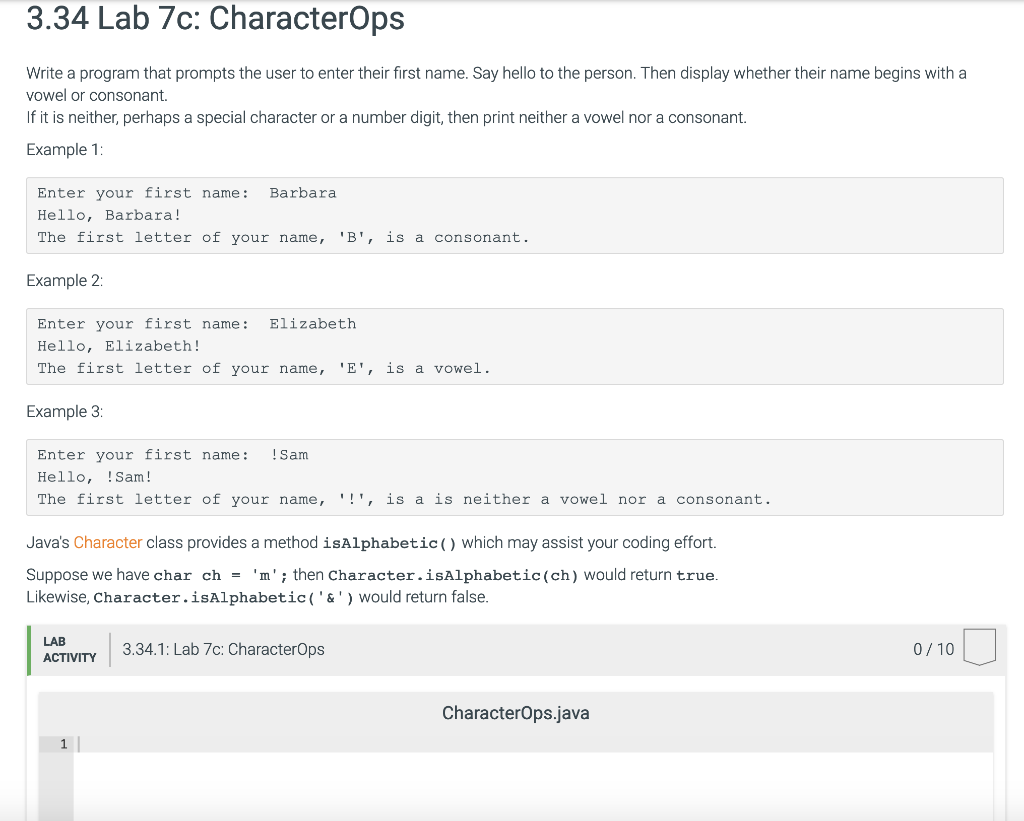Click the LAB ACTIVITY label icon
The width and height of the screenshot is (1024, 821).
68,647
